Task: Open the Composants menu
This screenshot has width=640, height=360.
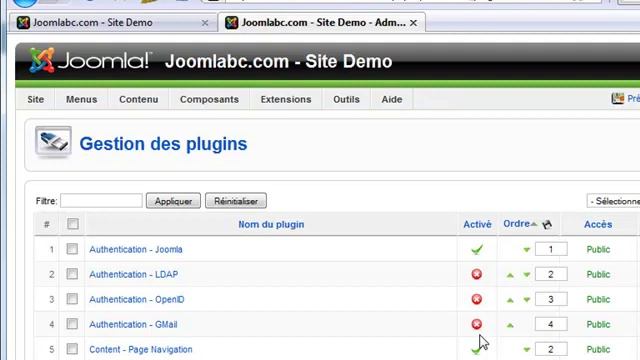Action: 209,99
